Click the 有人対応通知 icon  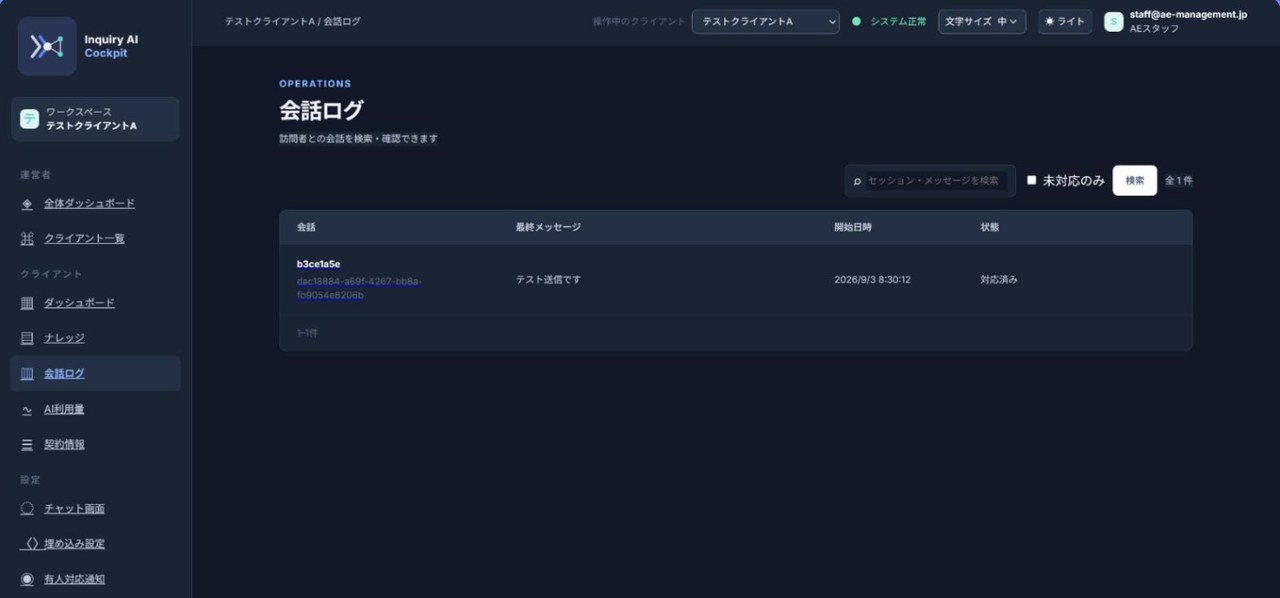pyautogui.click(x=27, y=579)
